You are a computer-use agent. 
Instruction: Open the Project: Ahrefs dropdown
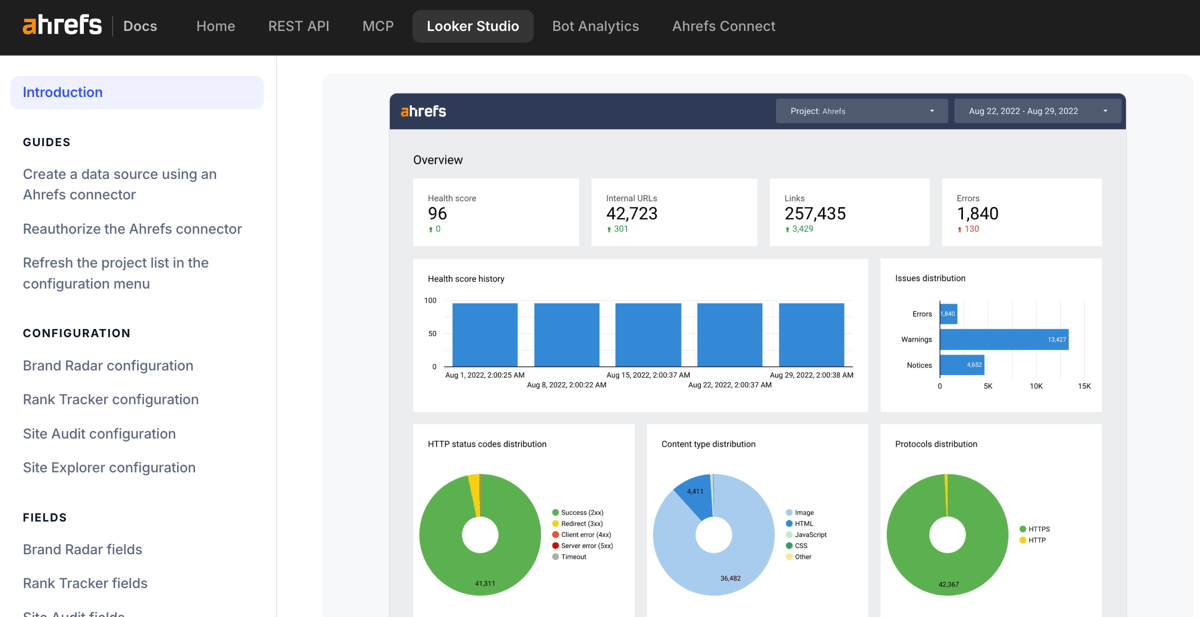861,111
